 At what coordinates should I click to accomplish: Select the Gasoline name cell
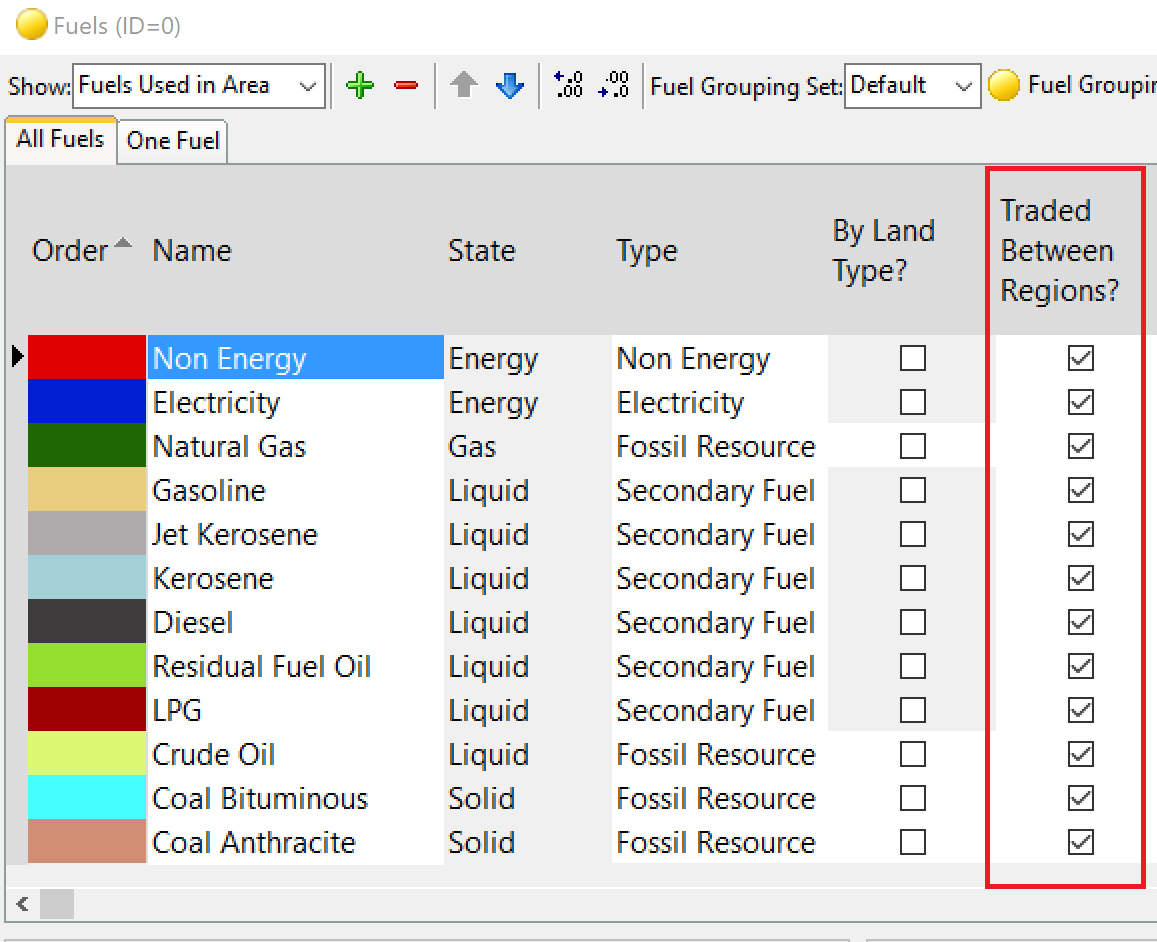296,491
